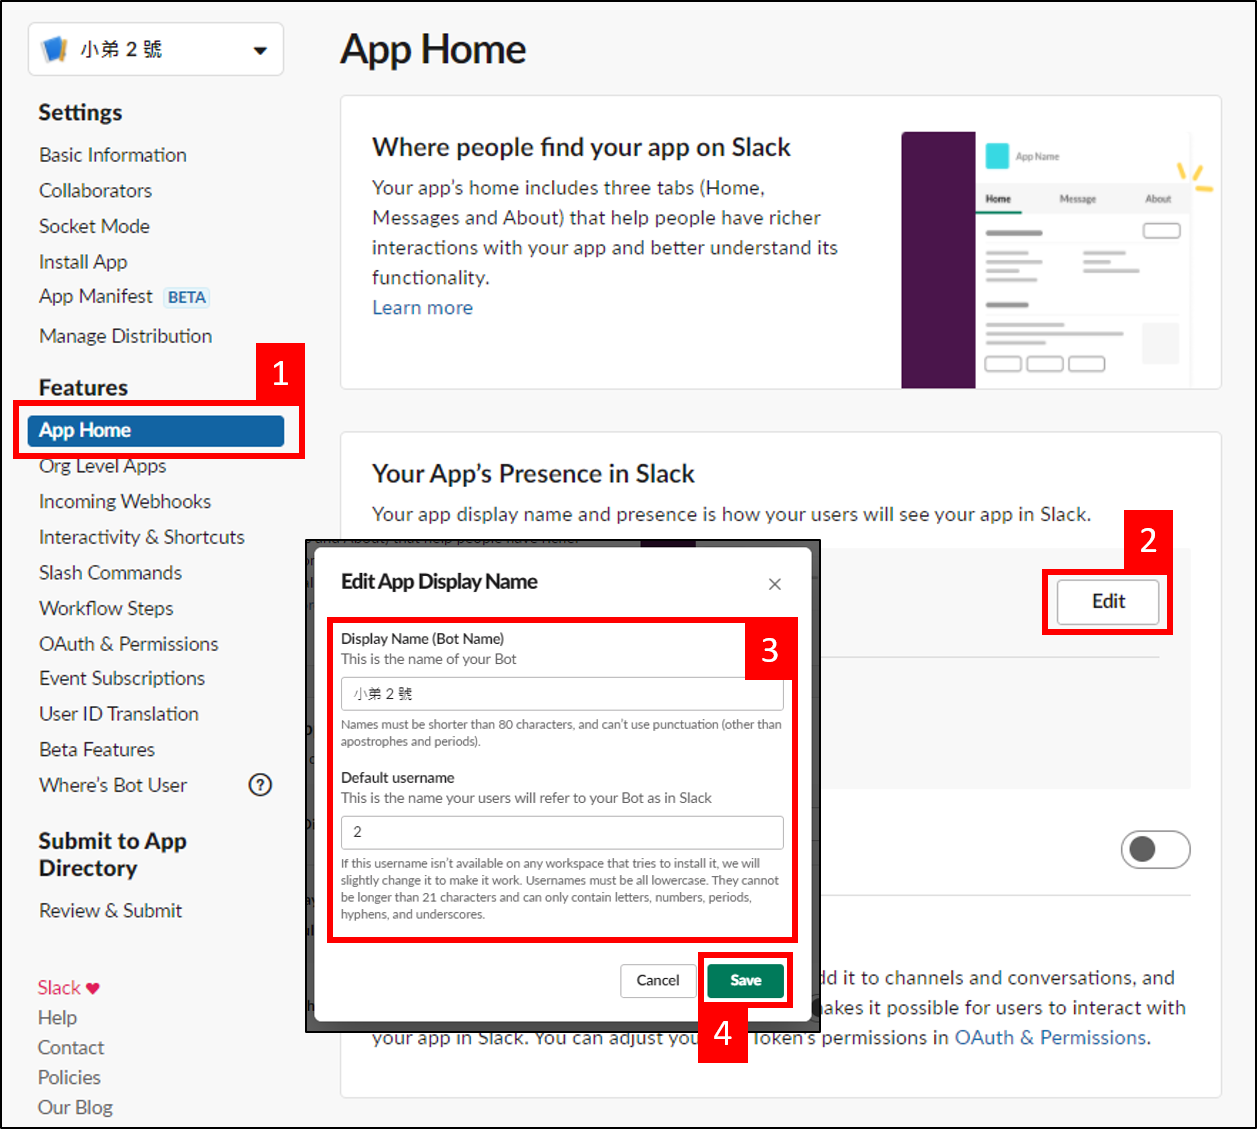This screenshot has width=1257, height=1129.
Task: Open the app selector dropdown 小弟 2 號
Action: point(156,49)
